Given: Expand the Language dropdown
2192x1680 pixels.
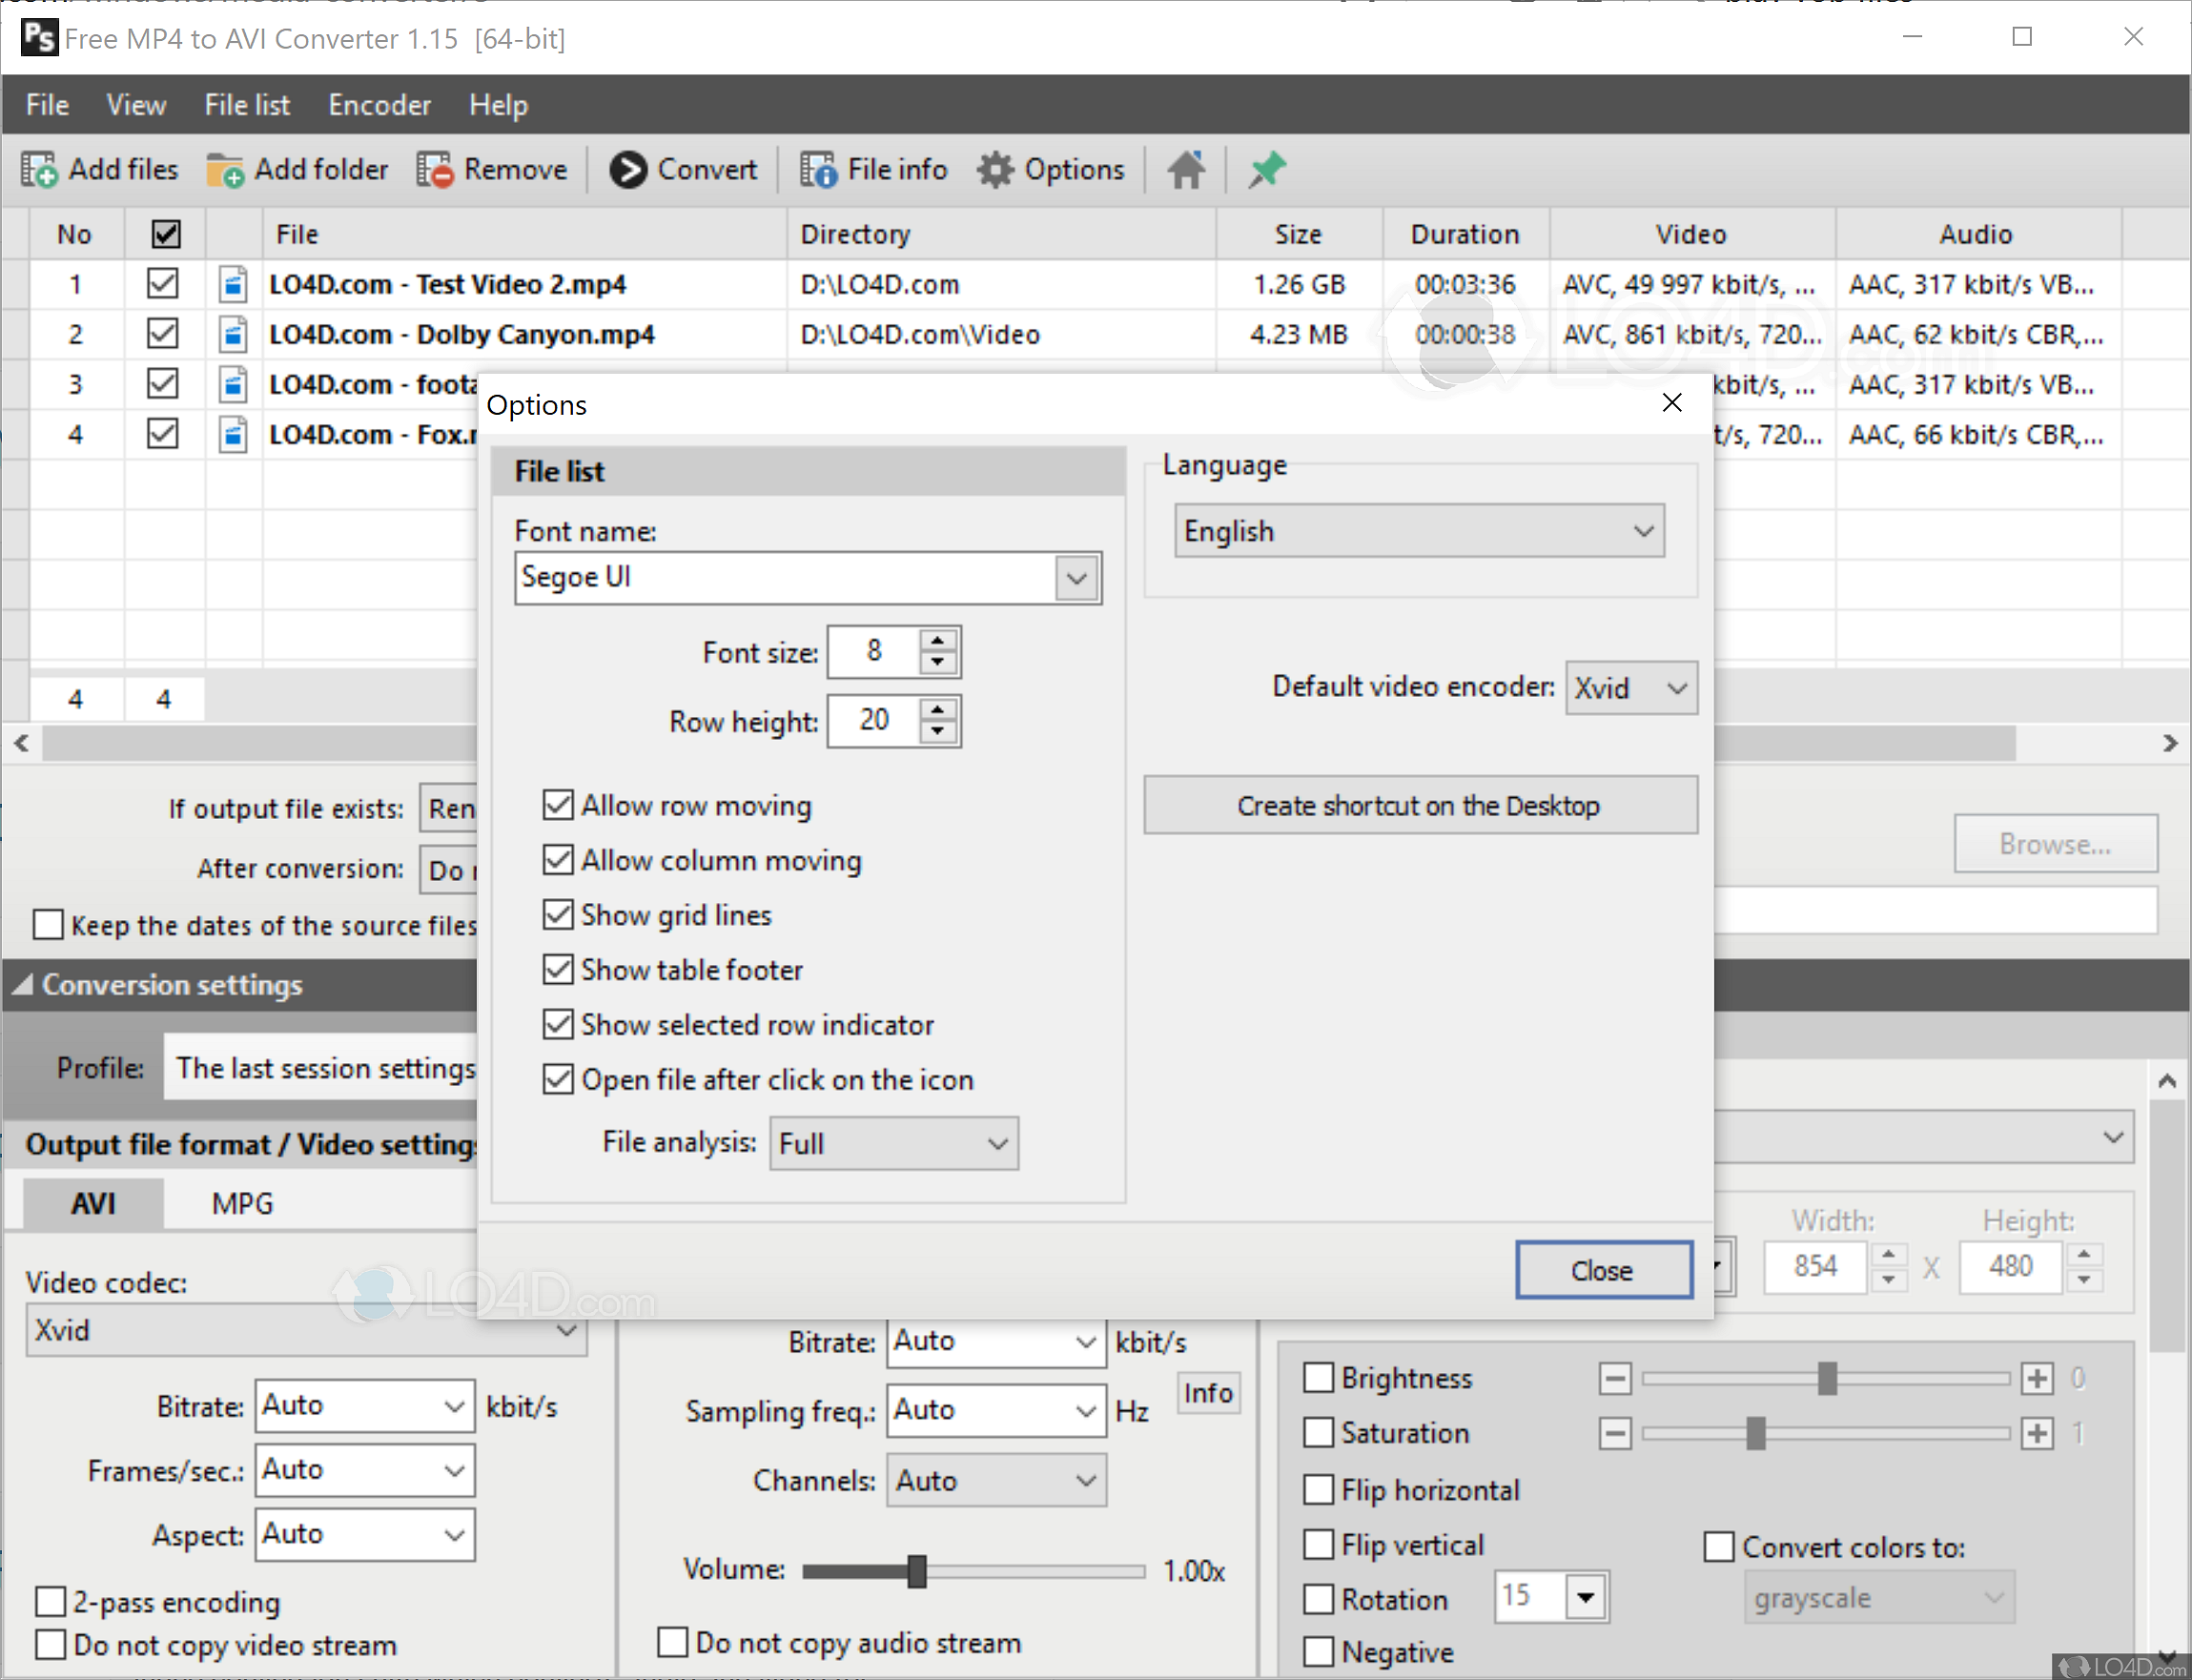Looking at the screenshot, I should 1642,531.
